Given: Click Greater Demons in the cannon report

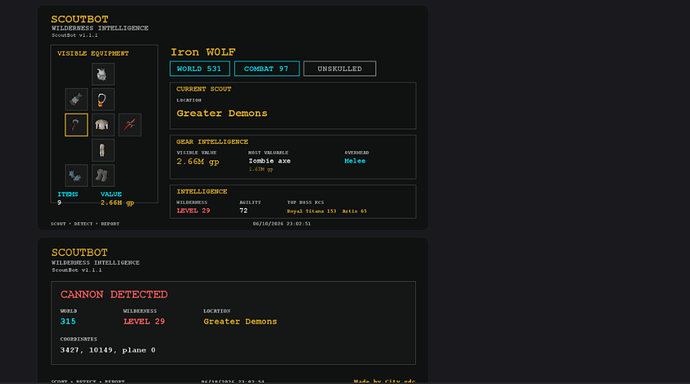Looking at the screenshot, I should coord(240,322).
